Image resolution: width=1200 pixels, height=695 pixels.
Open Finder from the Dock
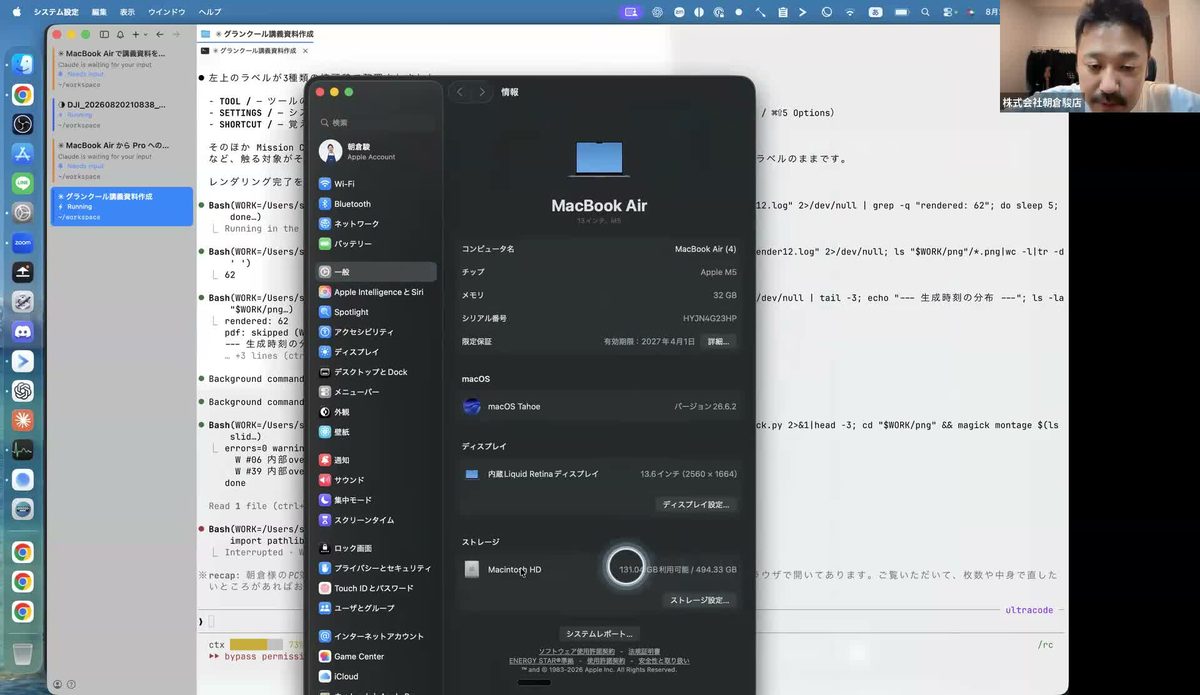23,64
